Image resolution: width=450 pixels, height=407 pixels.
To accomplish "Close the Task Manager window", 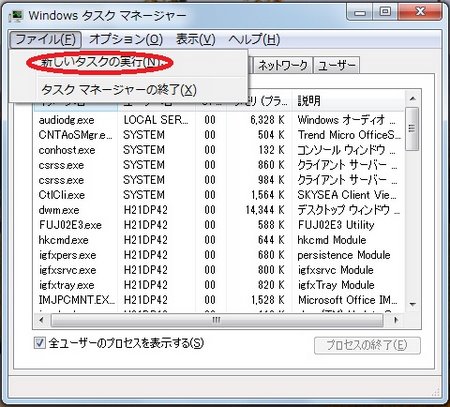I will (420, 13).
